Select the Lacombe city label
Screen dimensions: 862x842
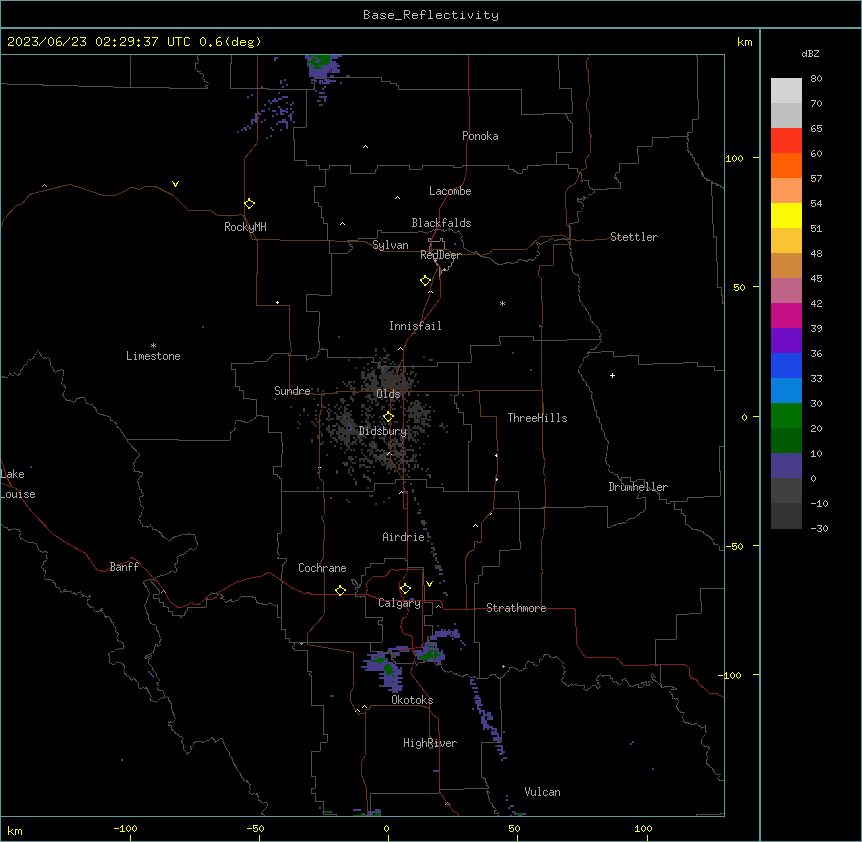[450, 191]
